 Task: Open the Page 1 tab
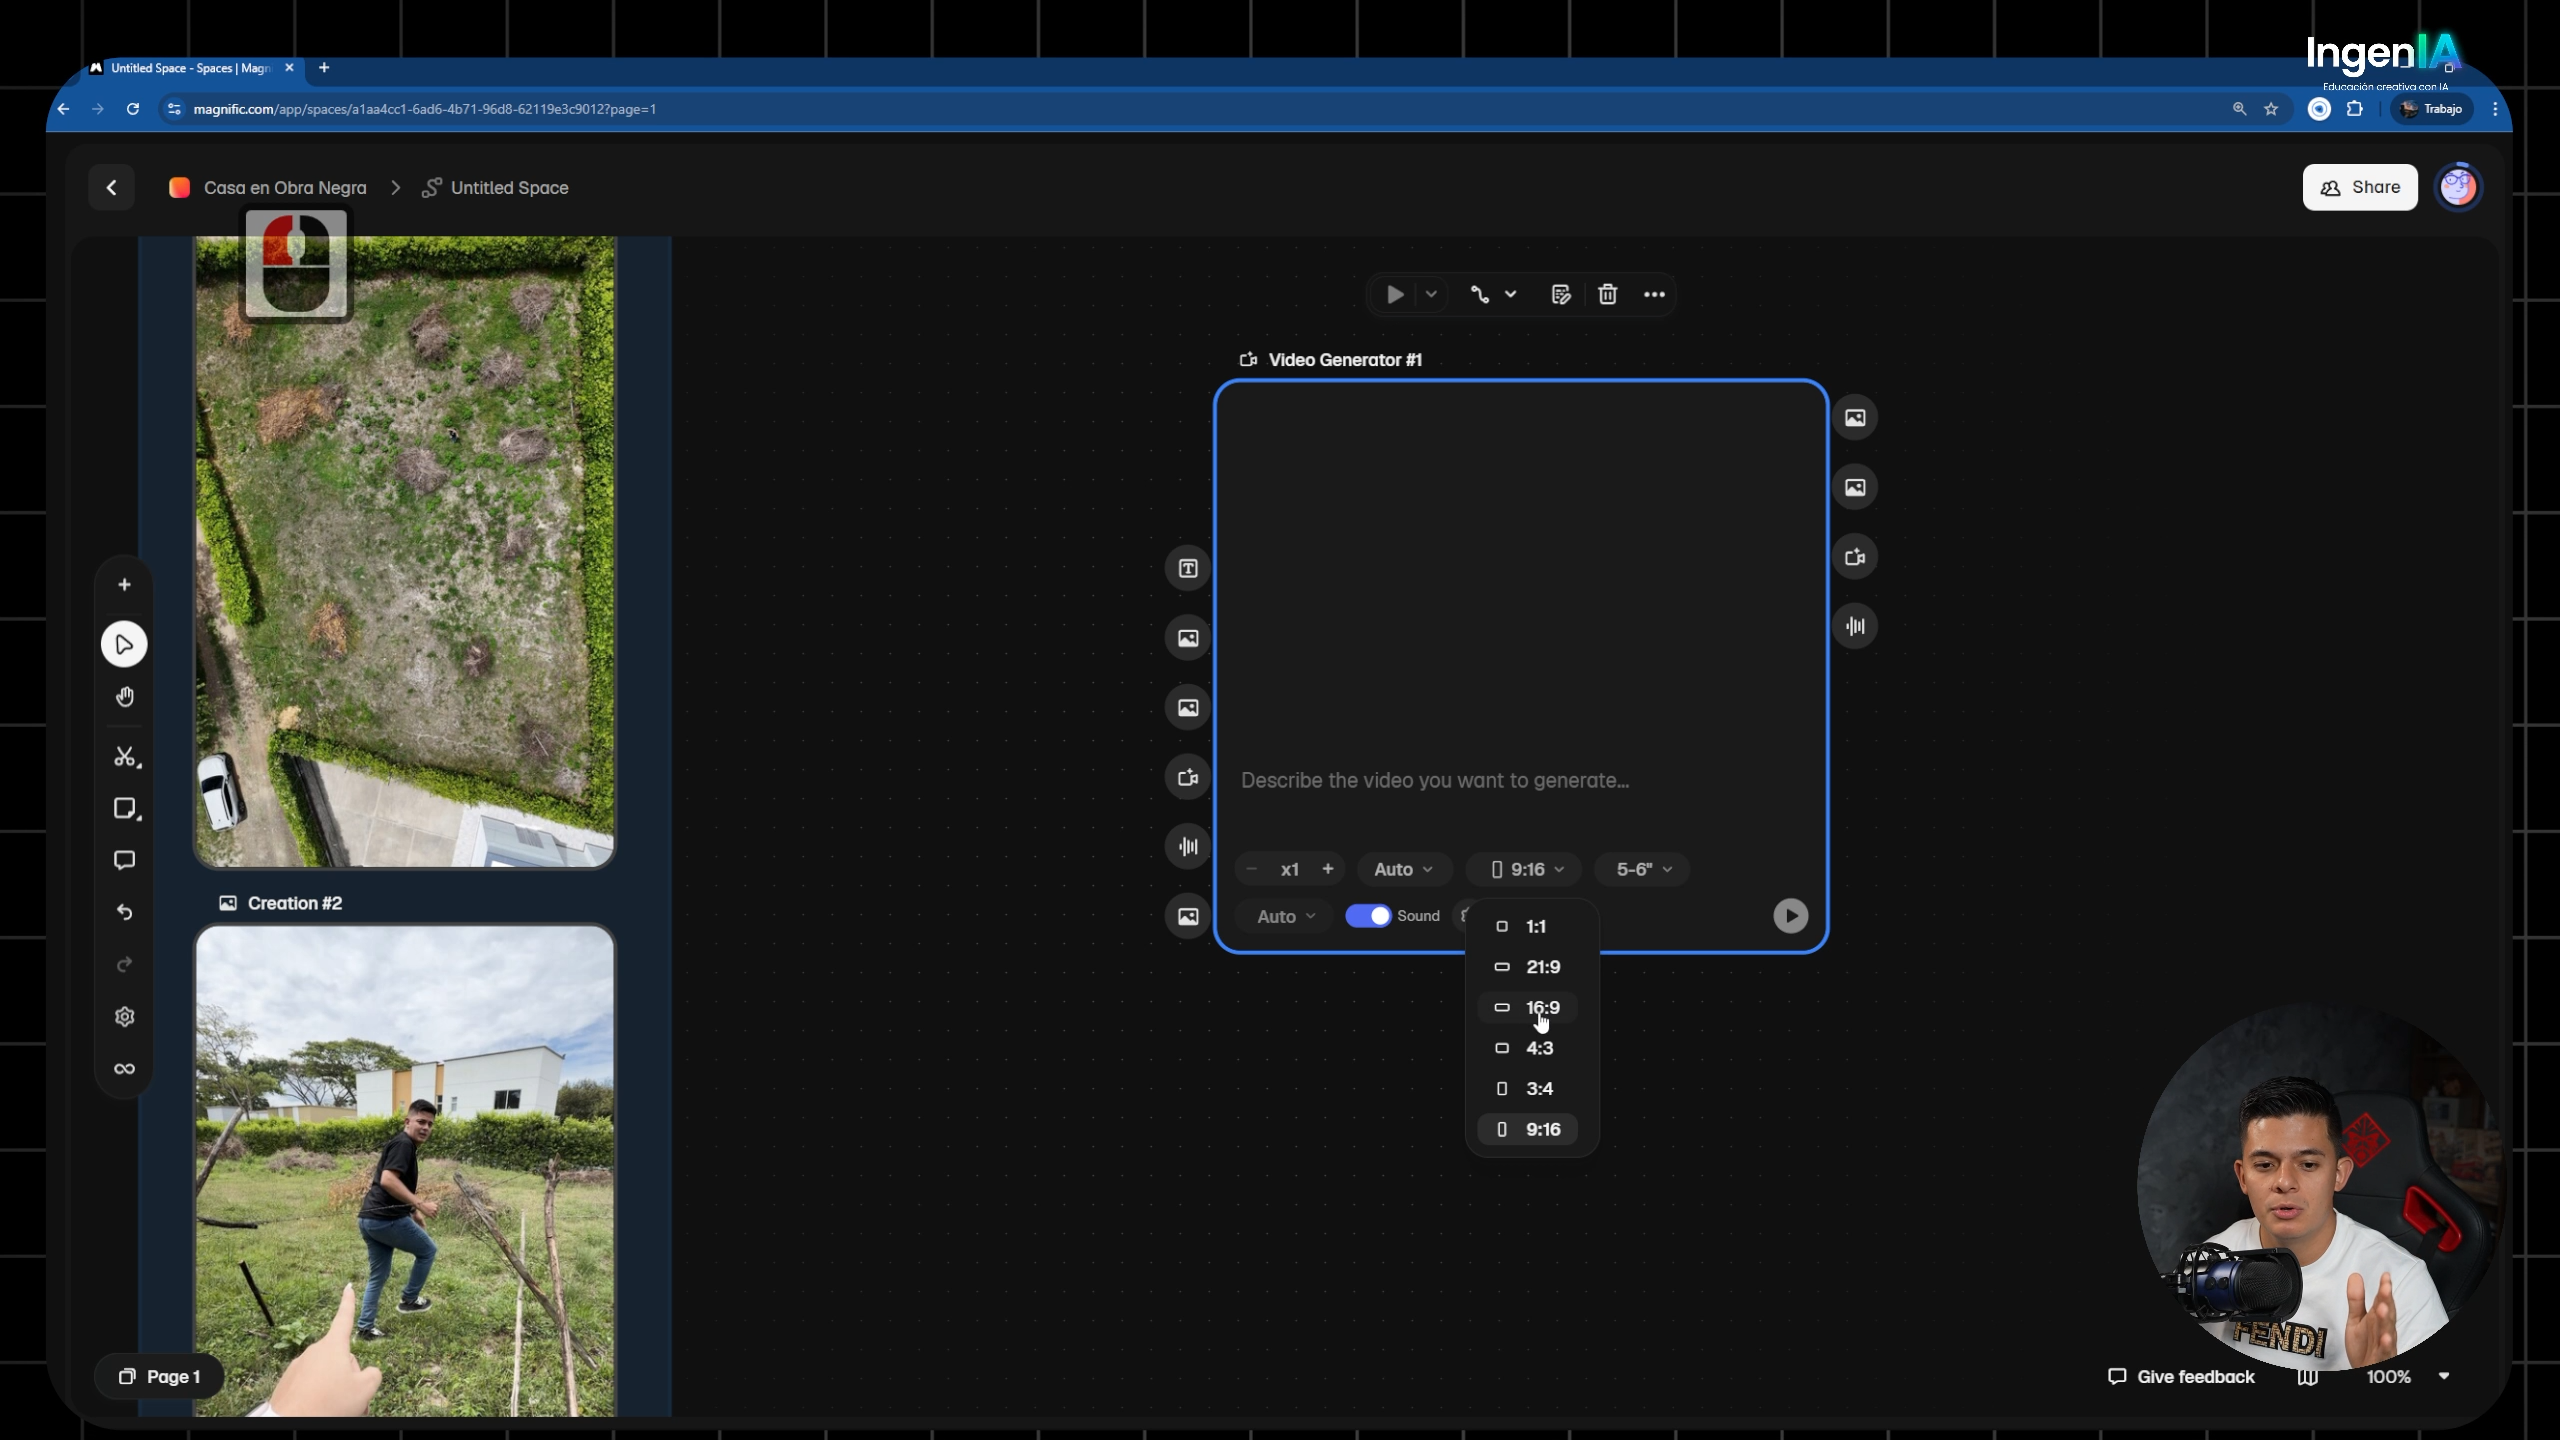point(160,1377)
